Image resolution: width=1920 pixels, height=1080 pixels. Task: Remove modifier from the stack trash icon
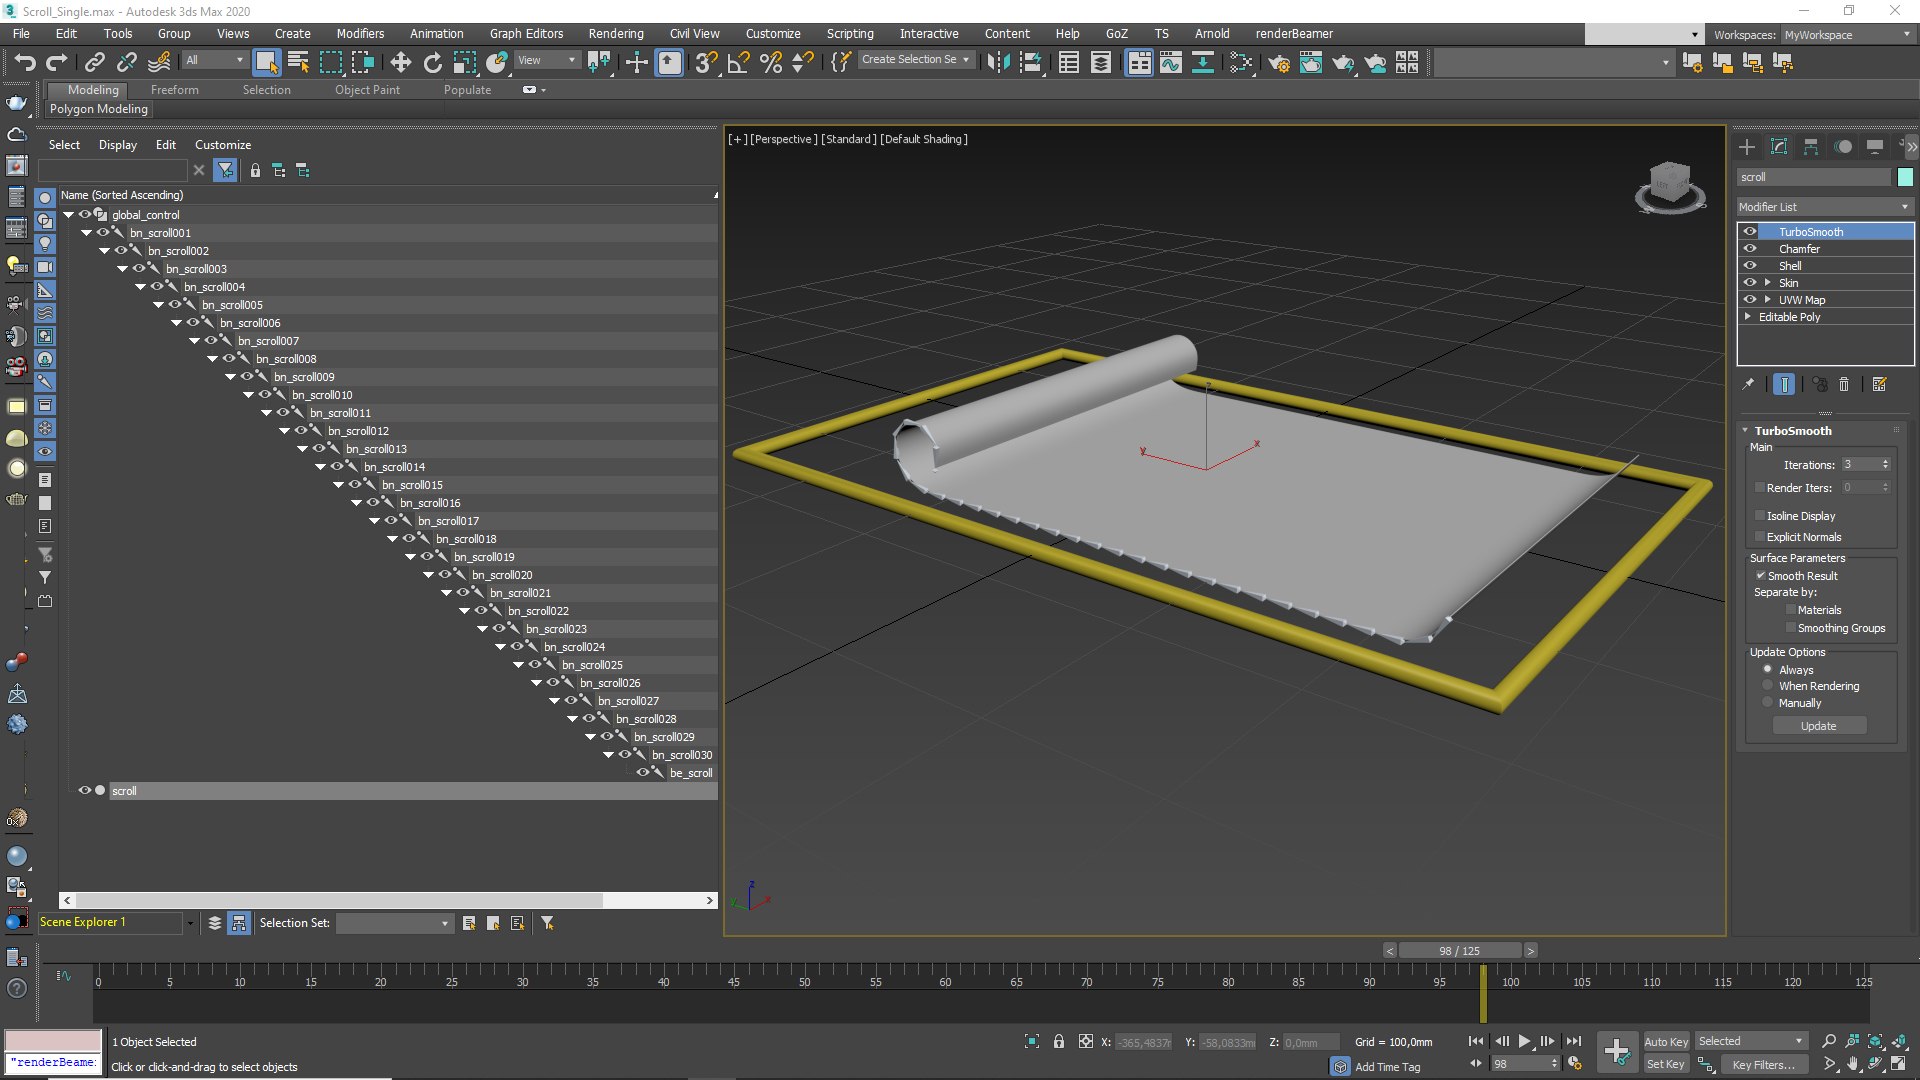tap(1844, 384)
